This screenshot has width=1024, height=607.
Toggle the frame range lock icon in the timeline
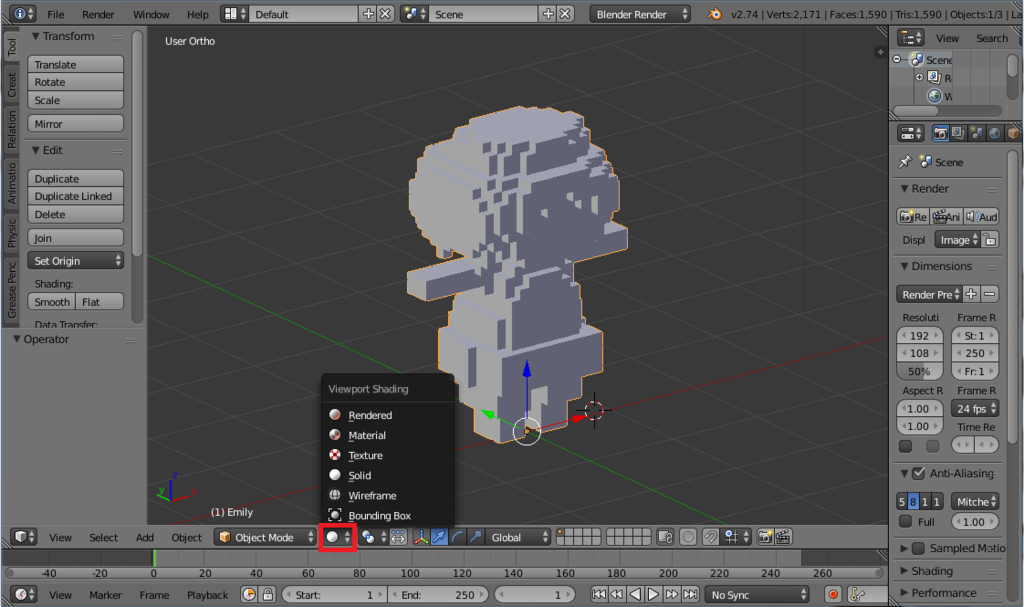point(268,595)
